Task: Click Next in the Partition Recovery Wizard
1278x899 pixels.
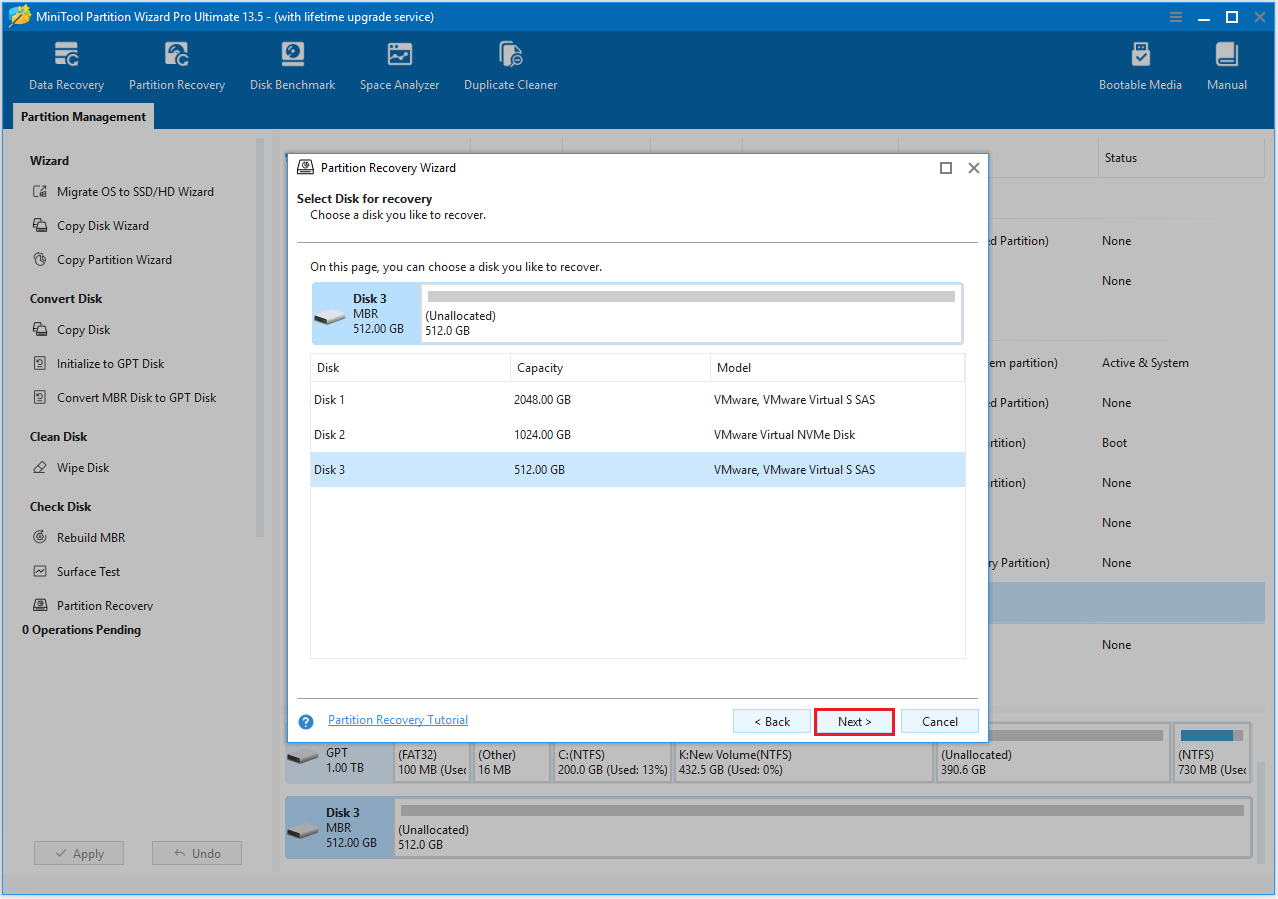Action: pyautogui.click(x=854, y=721)
